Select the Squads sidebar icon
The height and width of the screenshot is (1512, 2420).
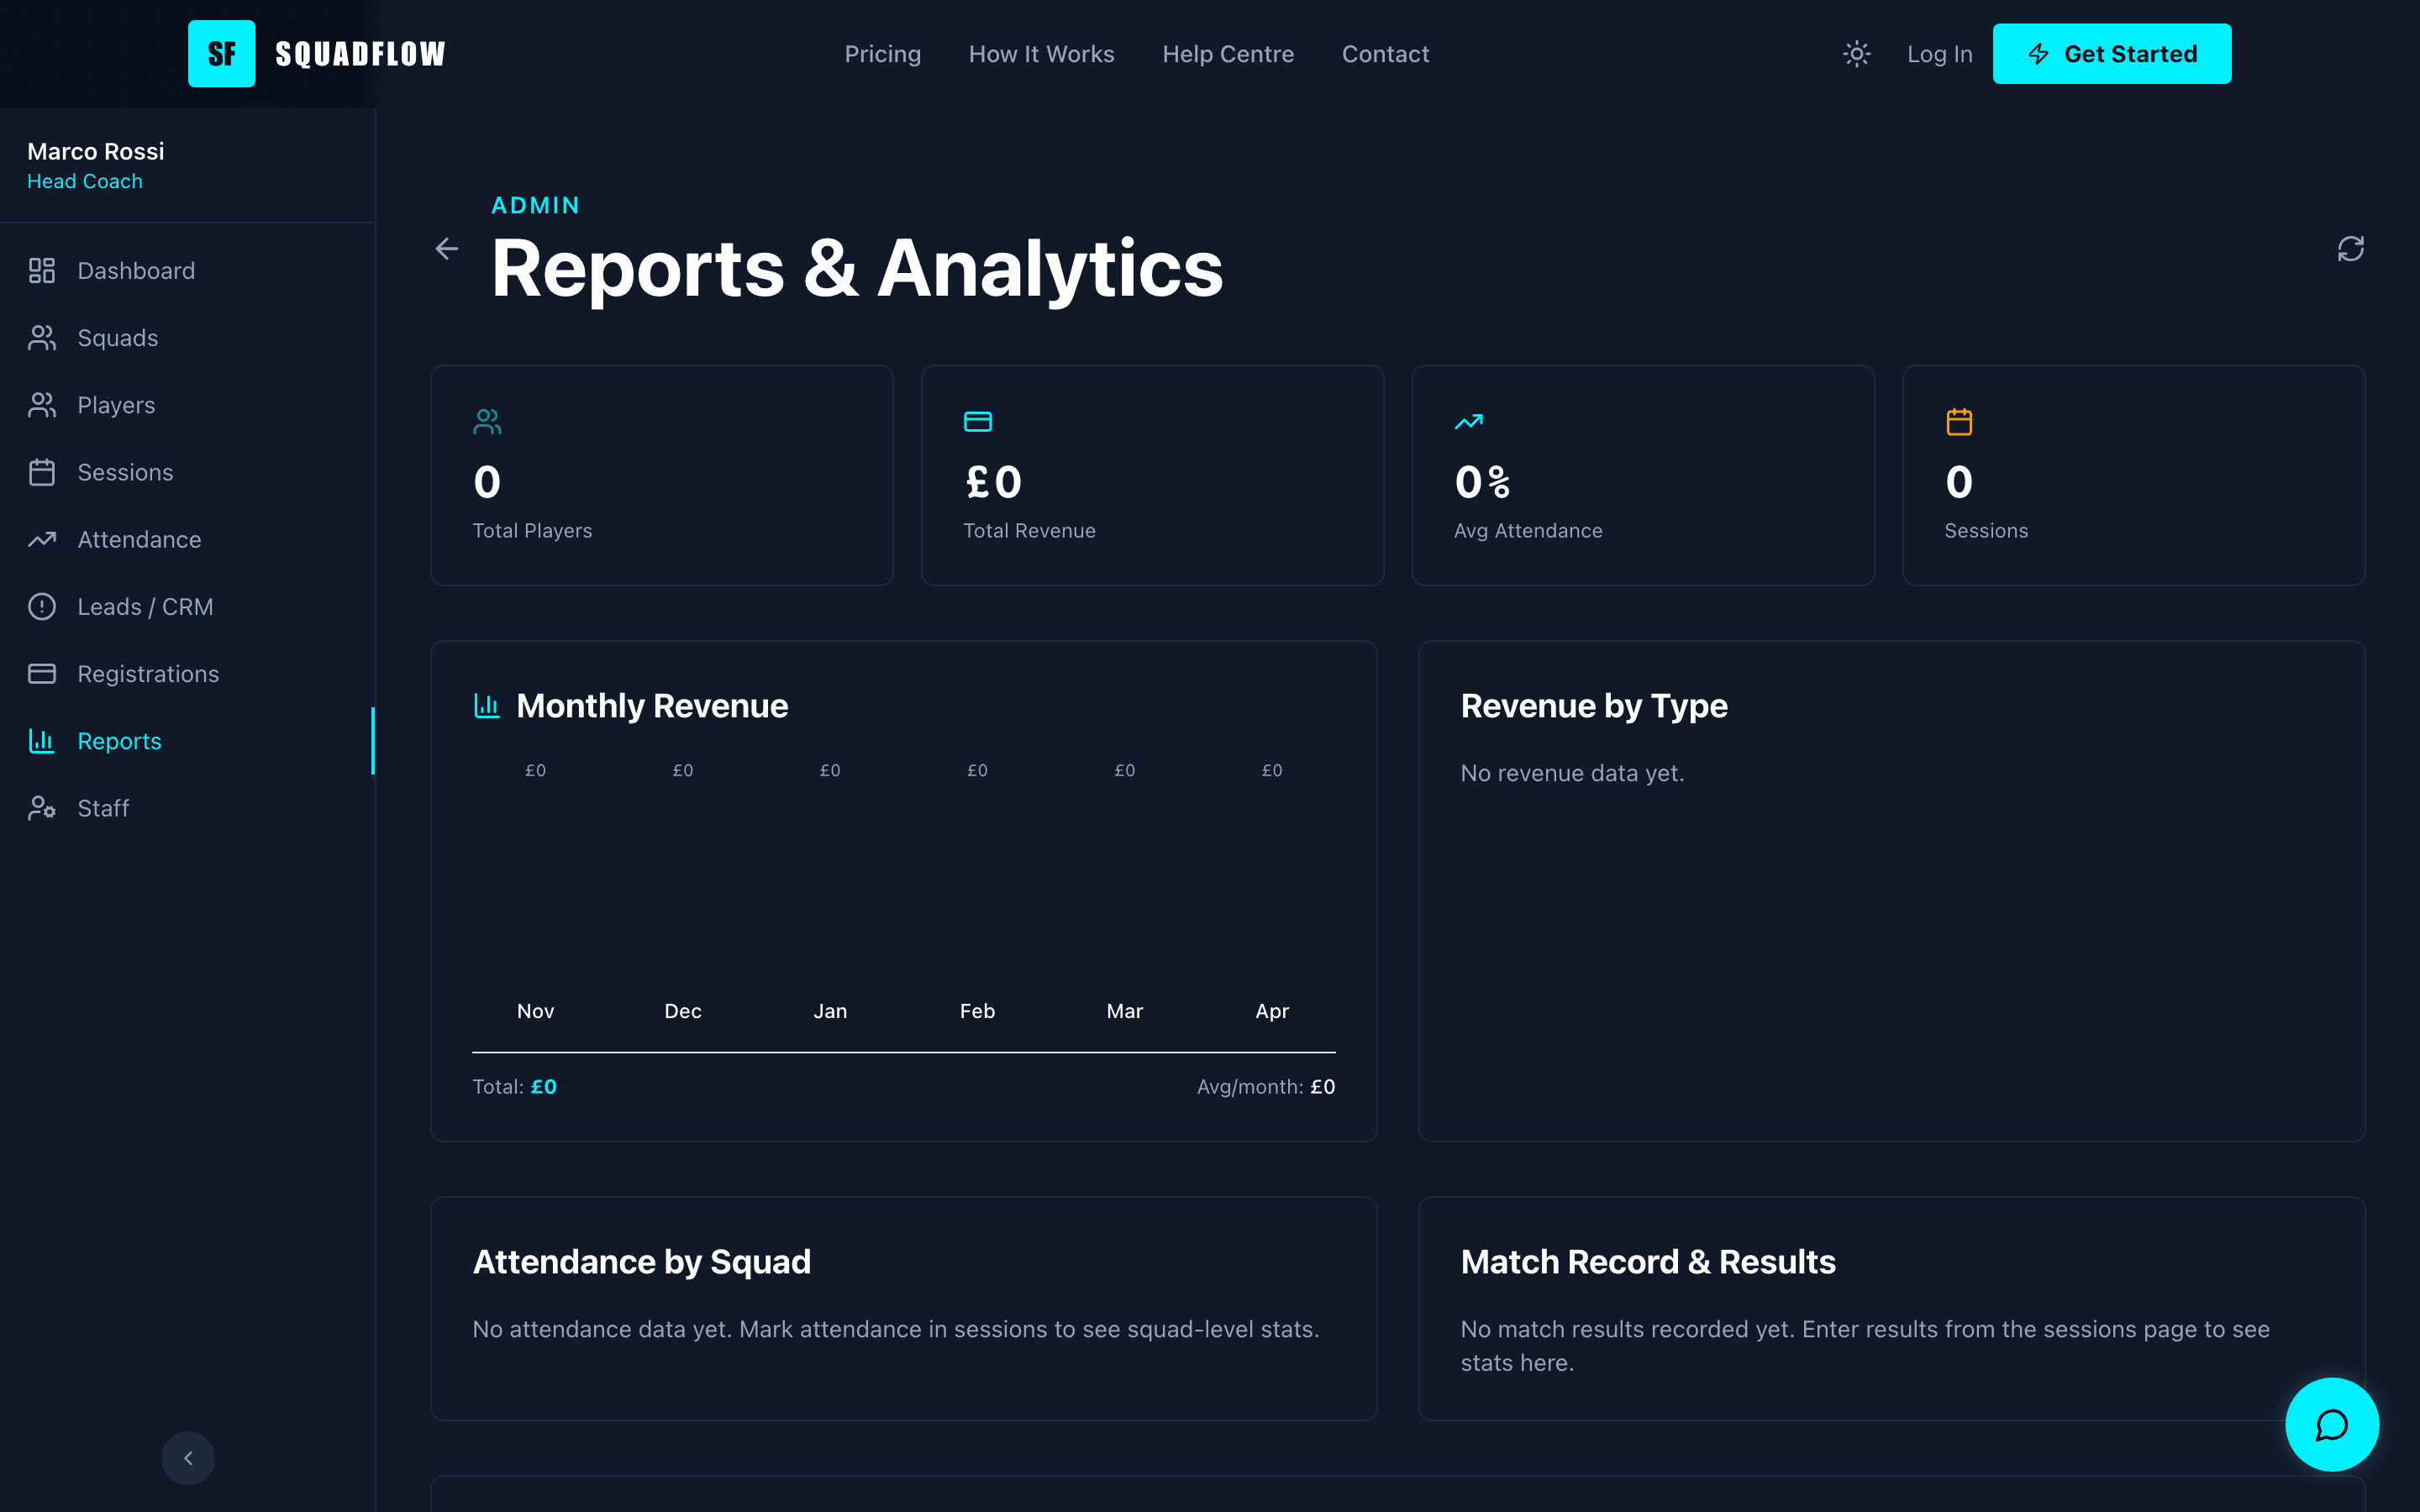click(x=42, y=338)
